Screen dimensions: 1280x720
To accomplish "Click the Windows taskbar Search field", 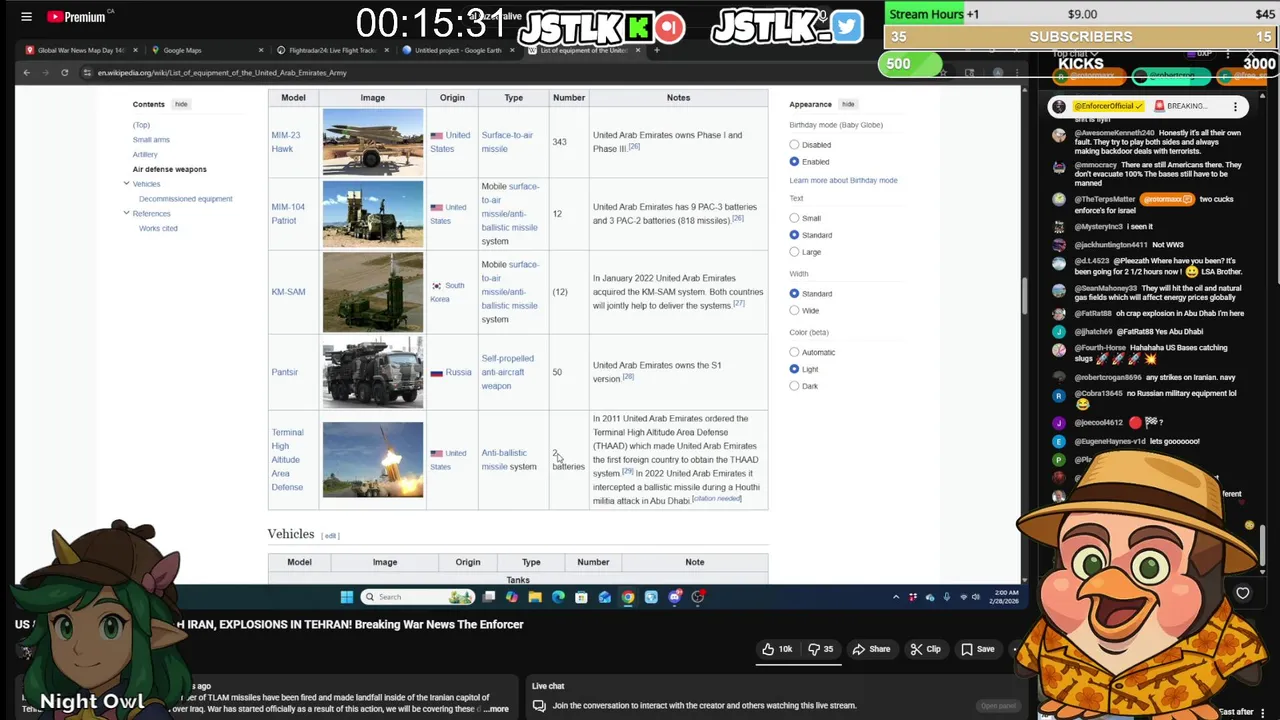I will (x=417, y=597).
